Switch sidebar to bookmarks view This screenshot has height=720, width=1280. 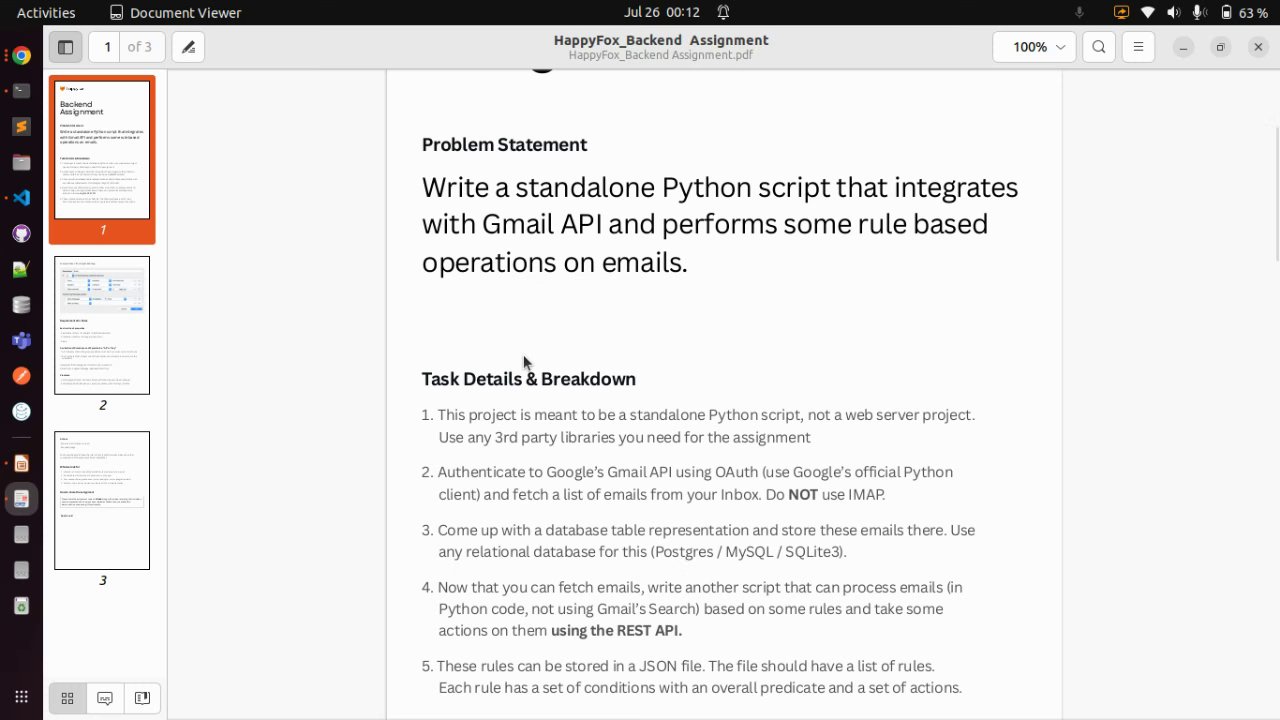[142, 698]
